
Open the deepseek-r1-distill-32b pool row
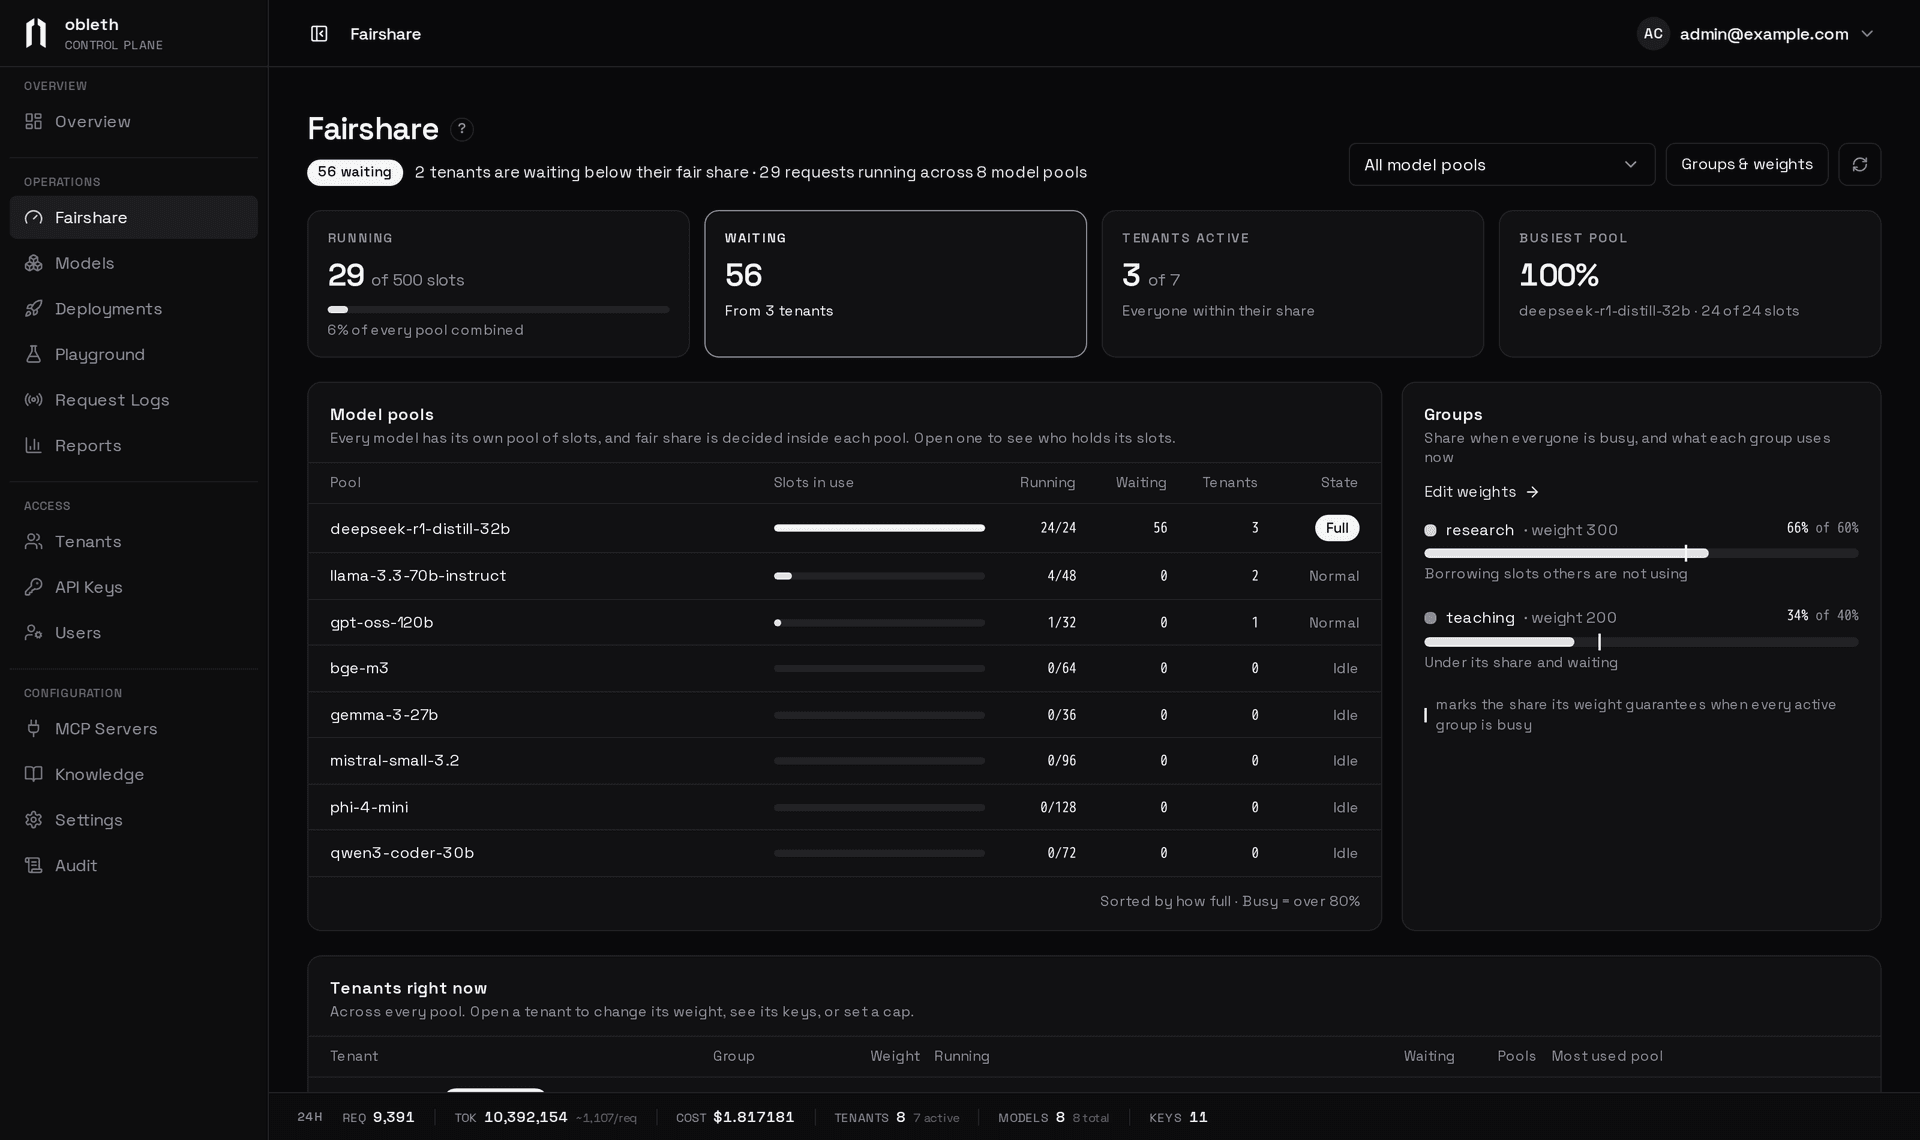[844, 528]
